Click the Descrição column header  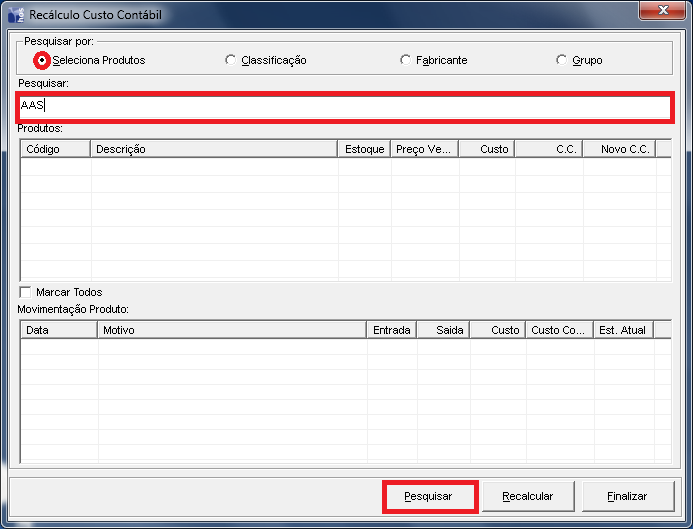click(214, 149)
